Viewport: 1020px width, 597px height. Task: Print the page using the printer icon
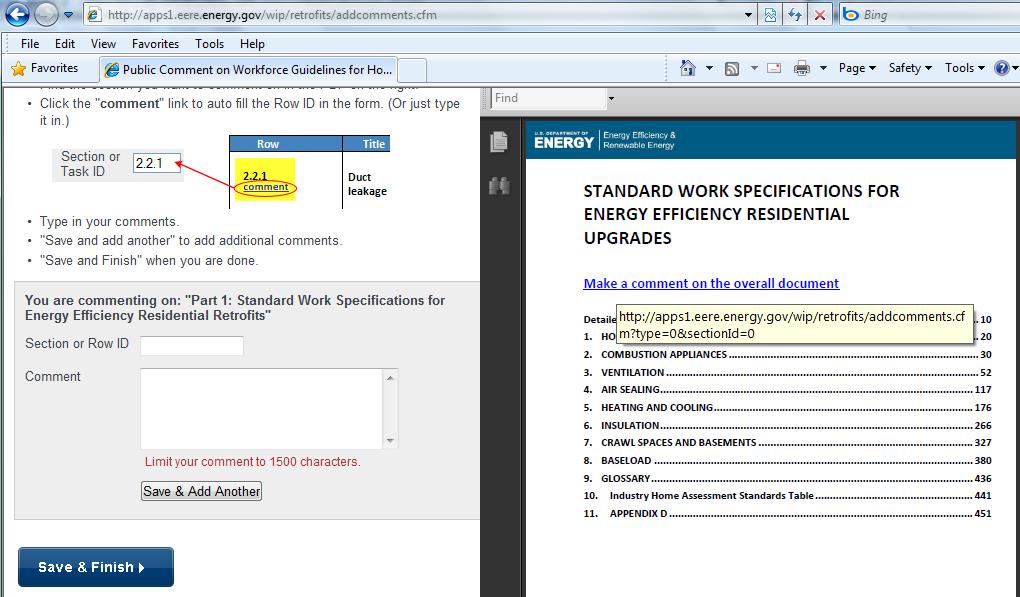(x=801, y=68)
